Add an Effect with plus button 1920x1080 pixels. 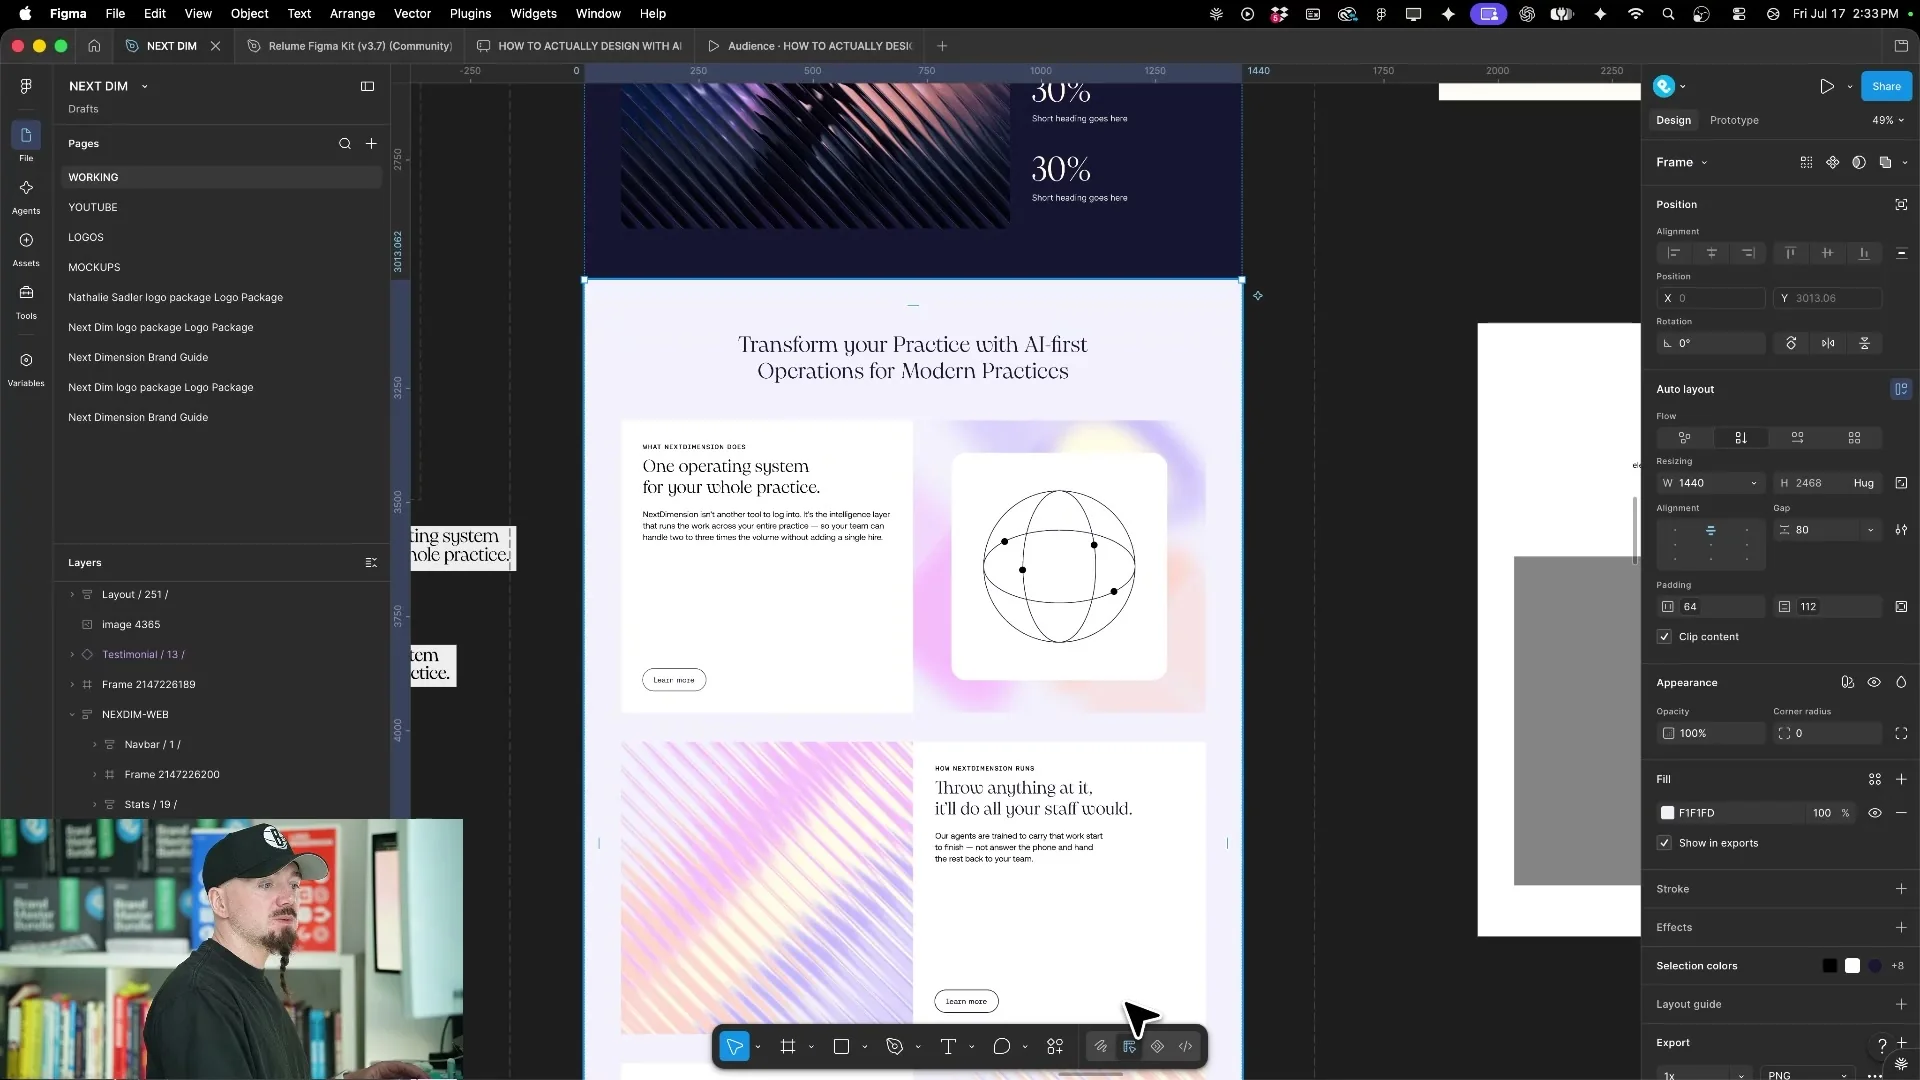pos(1901,928)
